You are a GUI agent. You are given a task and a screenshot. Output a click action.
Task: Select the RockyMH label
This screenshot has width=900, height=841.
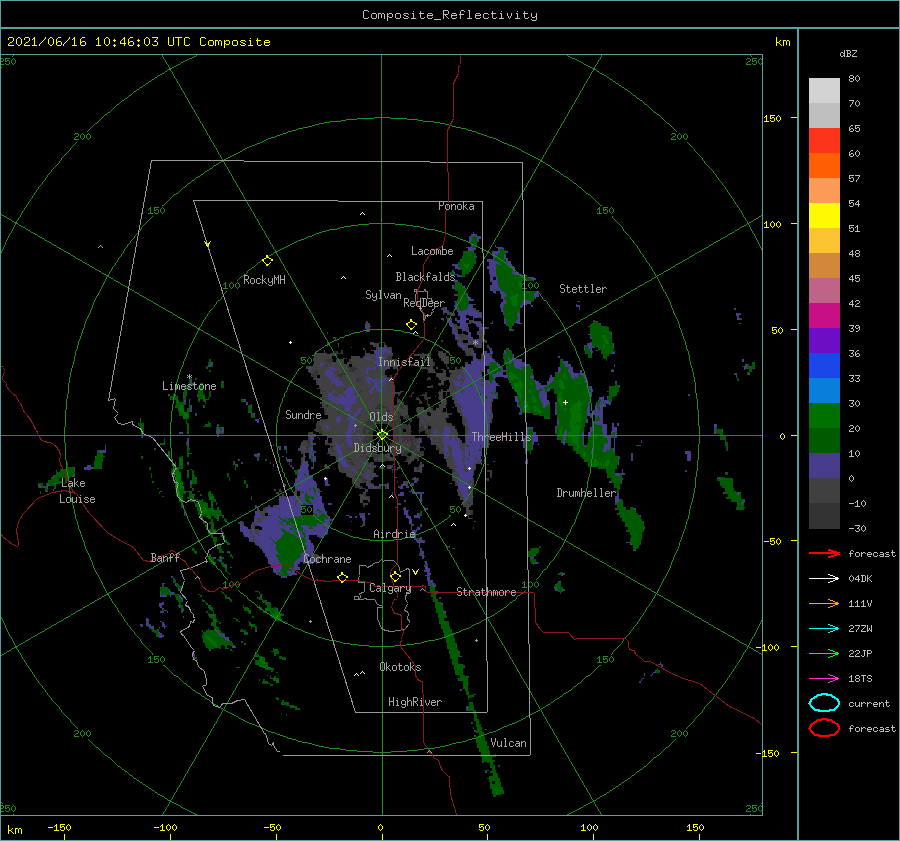[x=264, y=280]
